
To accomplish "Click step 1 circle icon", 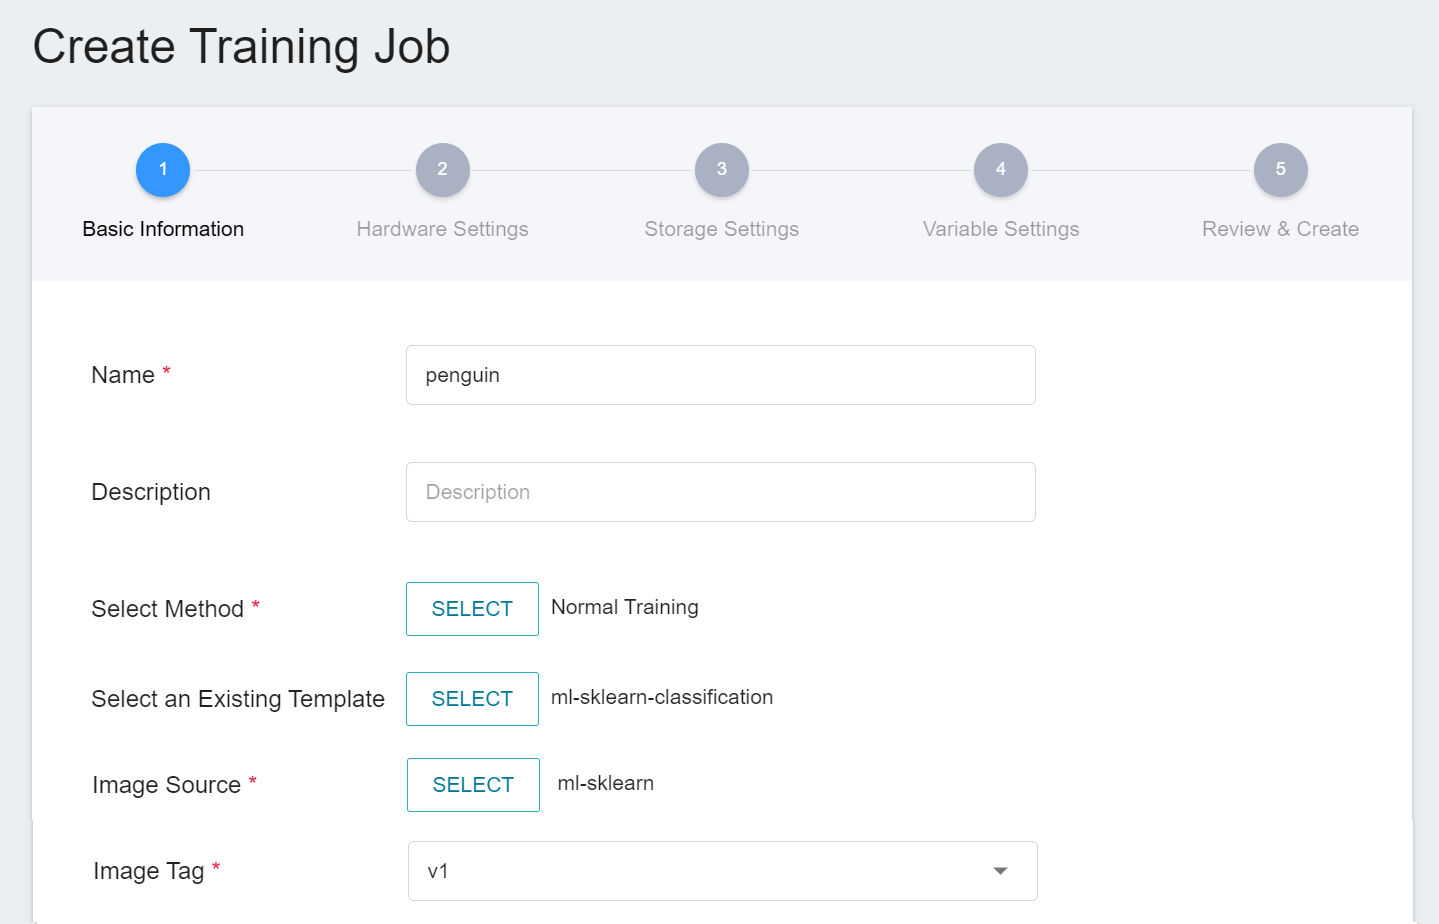I will pyautogui.click(x=163, y=170).
